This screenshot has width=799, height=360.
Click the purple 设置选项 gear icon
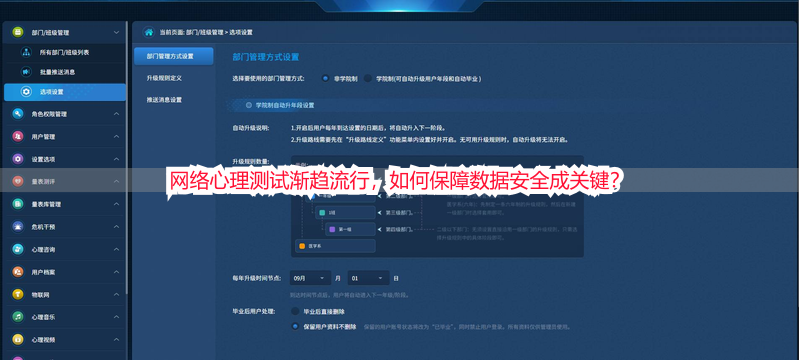(x=18, y=159)
